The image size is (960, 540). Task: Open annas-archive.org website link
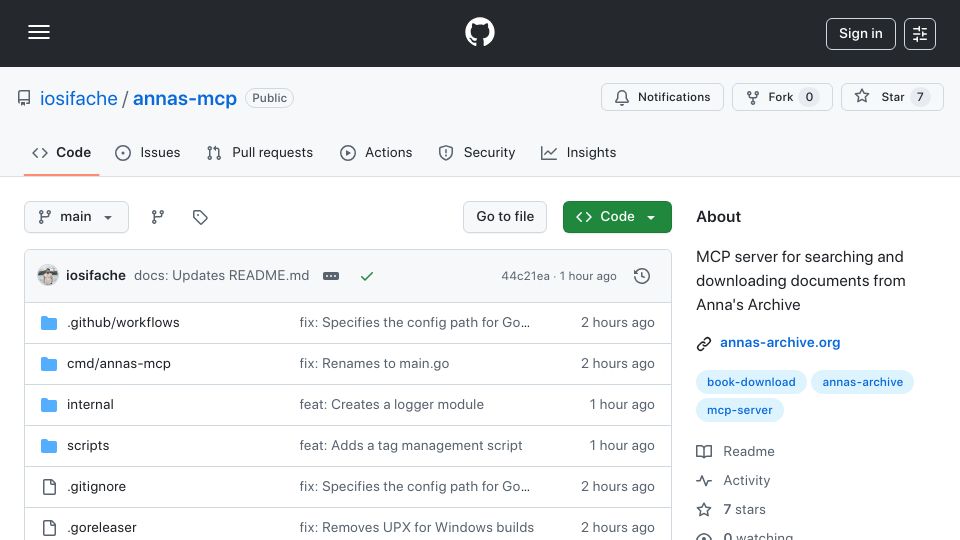point(780,343)
